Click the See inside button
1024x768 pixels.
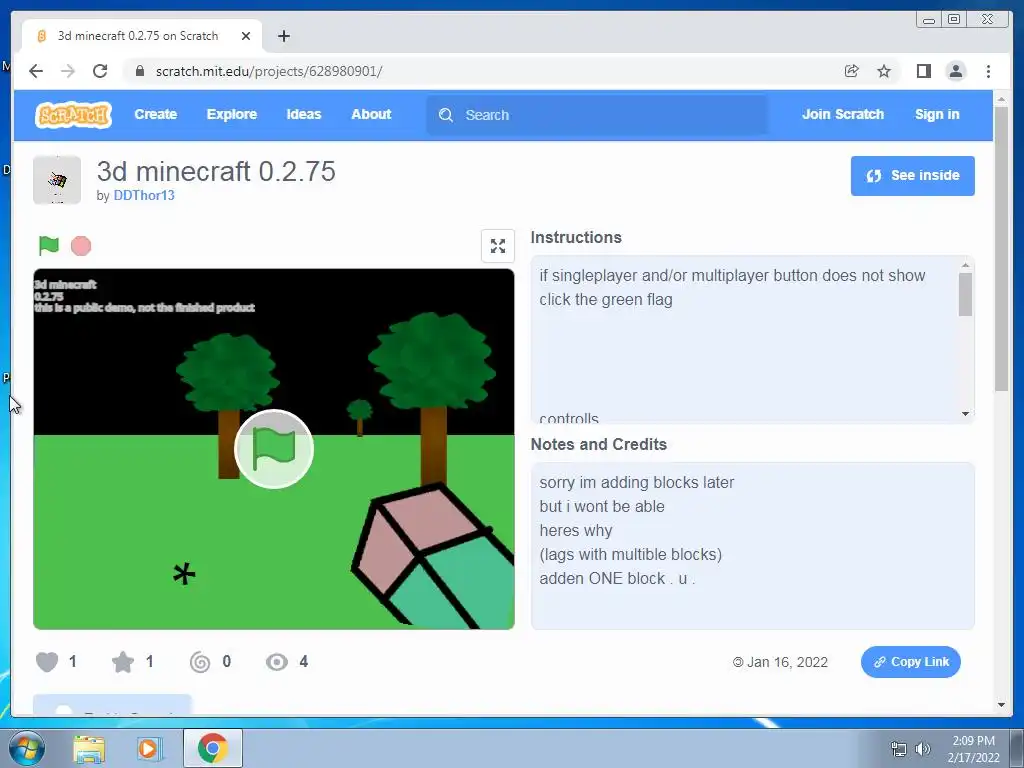912,176
